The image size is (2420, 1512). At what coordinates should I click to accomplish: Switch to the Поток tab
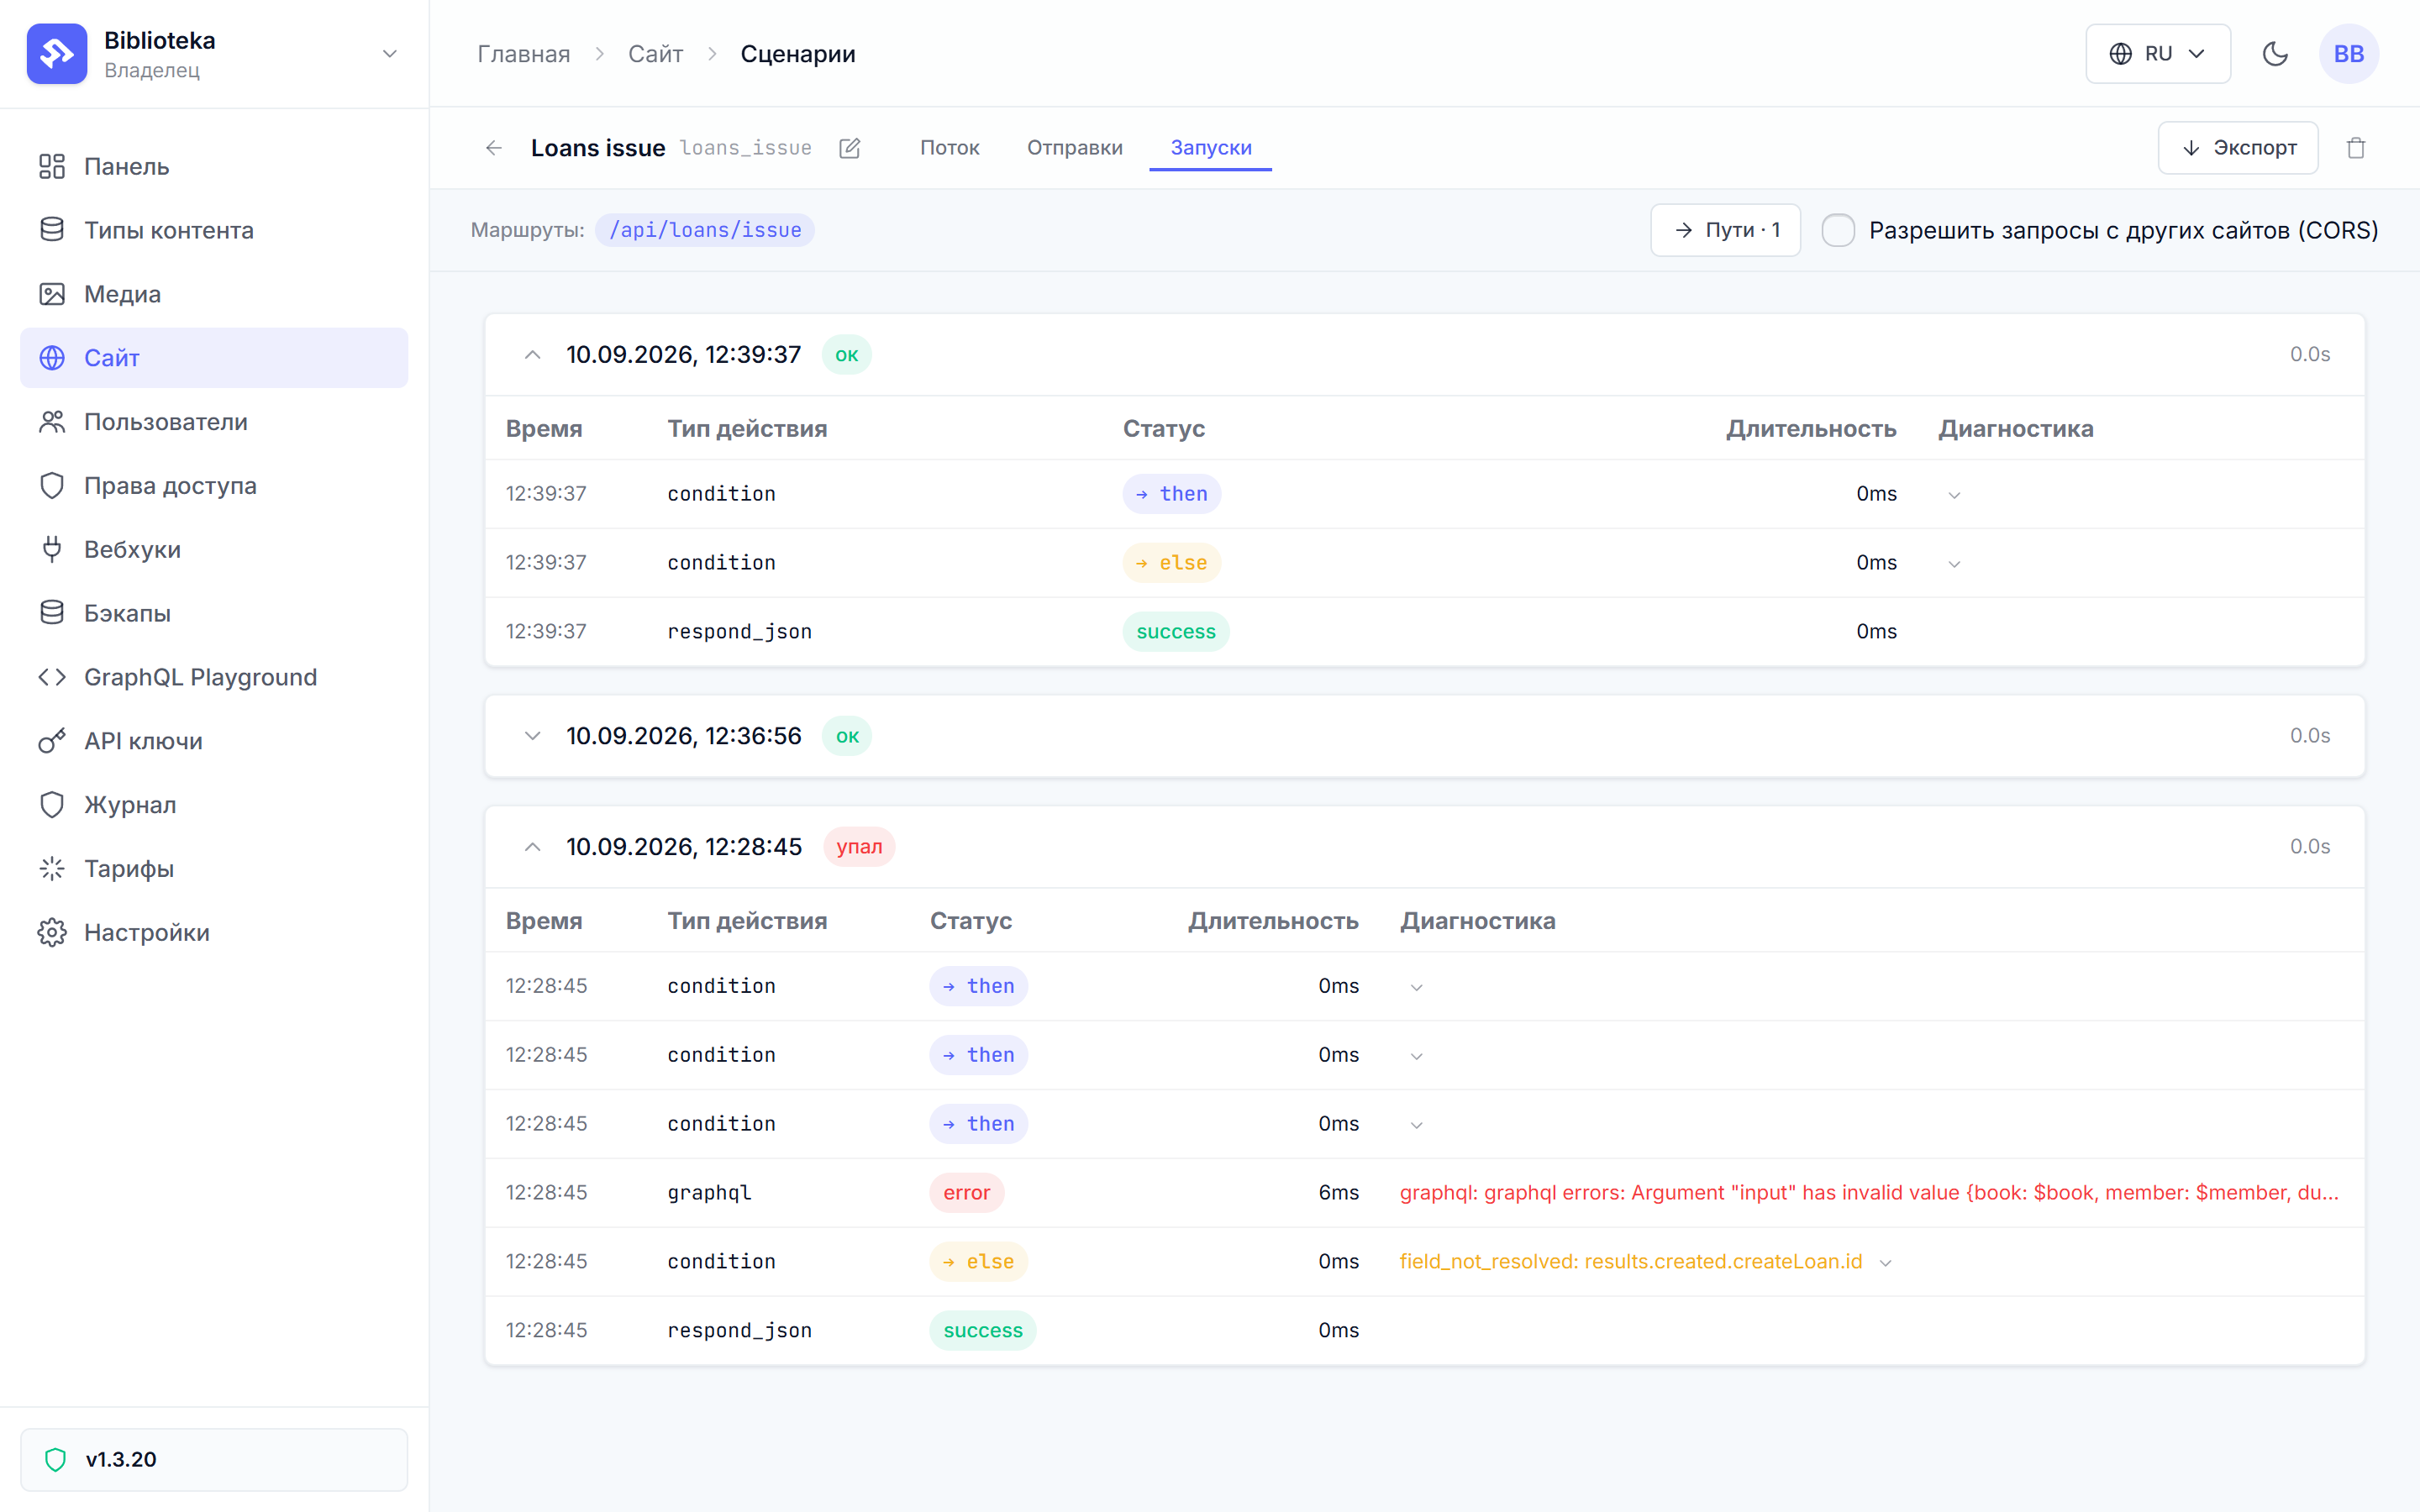949,148
